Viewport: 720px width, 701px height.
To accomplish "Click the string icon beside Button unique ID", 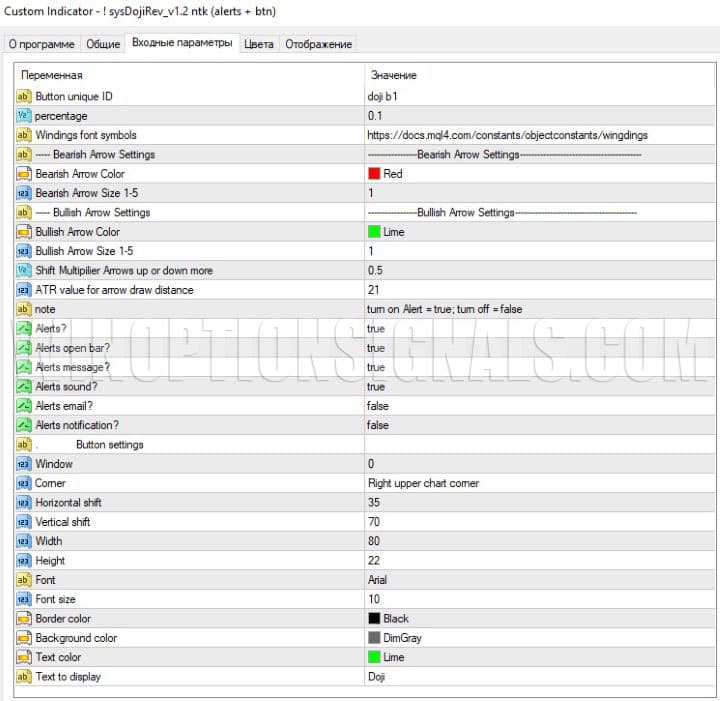I will 24,96.
